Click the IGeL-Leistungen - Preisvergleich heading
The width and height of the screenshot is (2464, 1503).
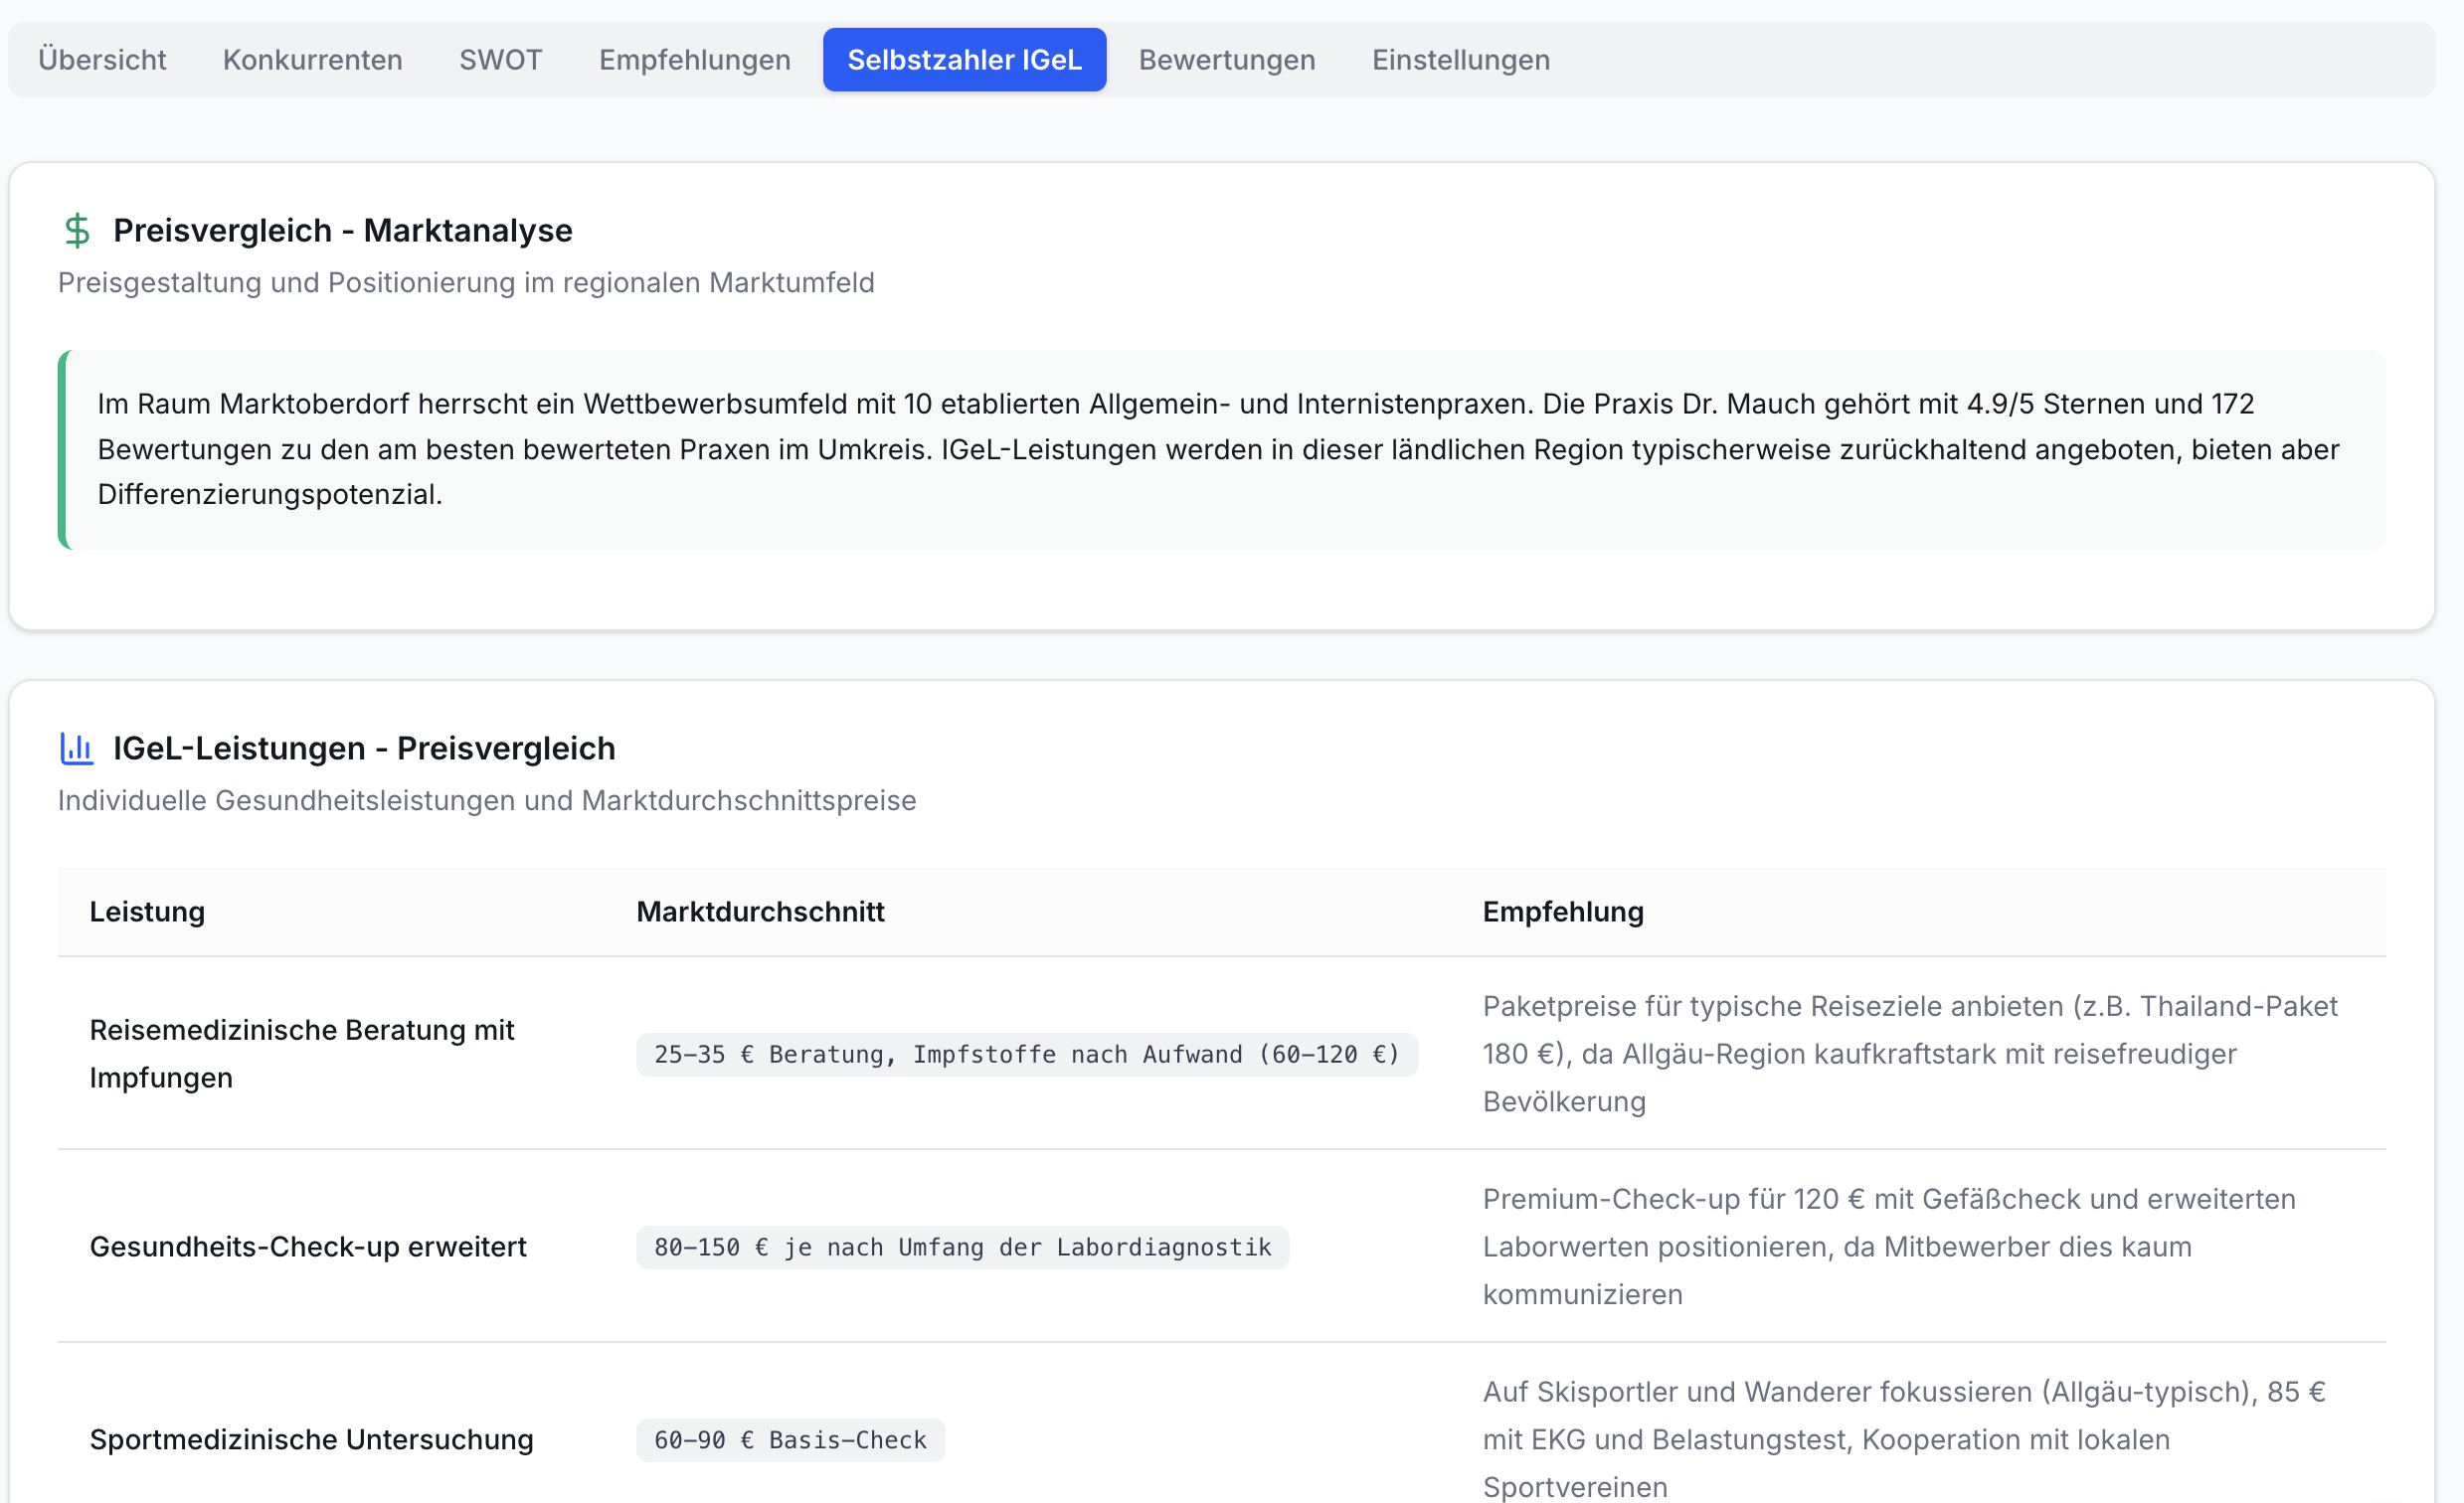pos(364,748)
